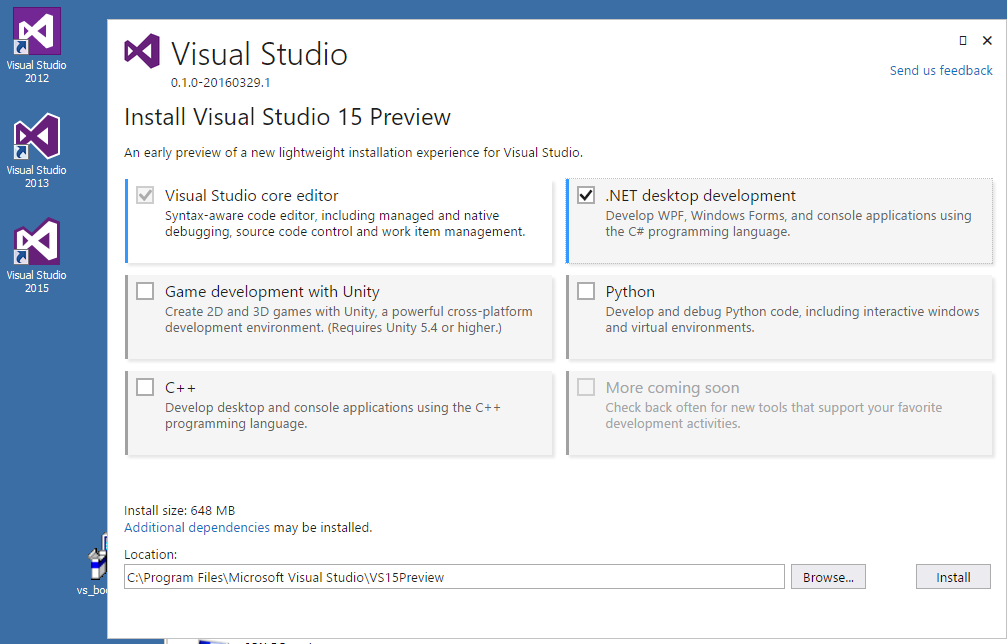Click the Visual Studio logo in installer header
1007x644 pixels.
coord(142,51)
